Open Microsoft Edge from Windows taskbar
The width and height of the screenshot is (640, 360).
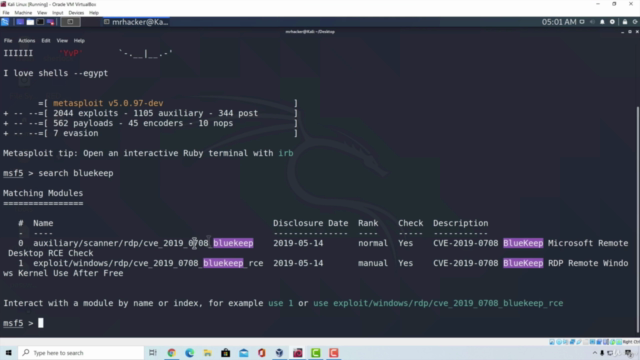(x=190, y=353)
